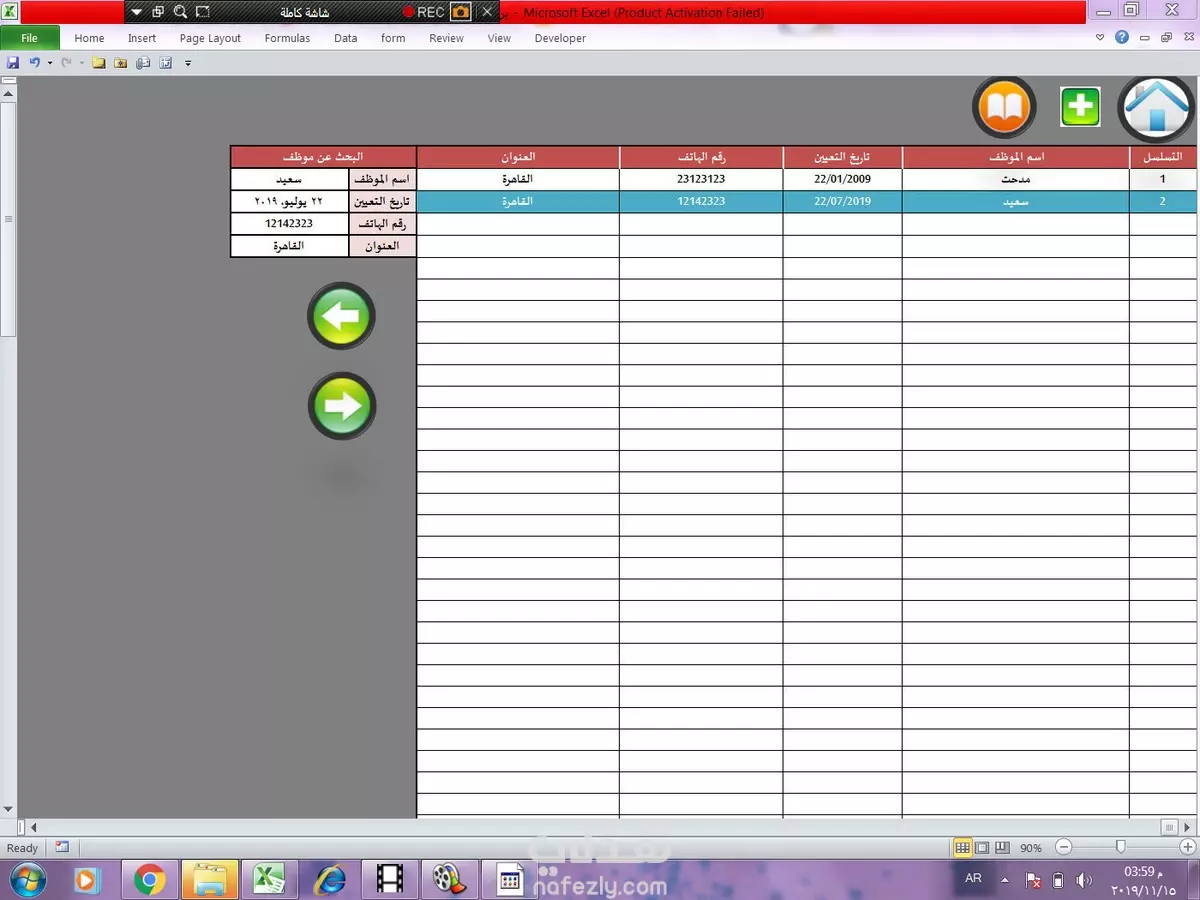This screenshot has height=900, width=1200.
Task: Click the horizontal scrollbar right arrow
Action: coord(1187,827)
